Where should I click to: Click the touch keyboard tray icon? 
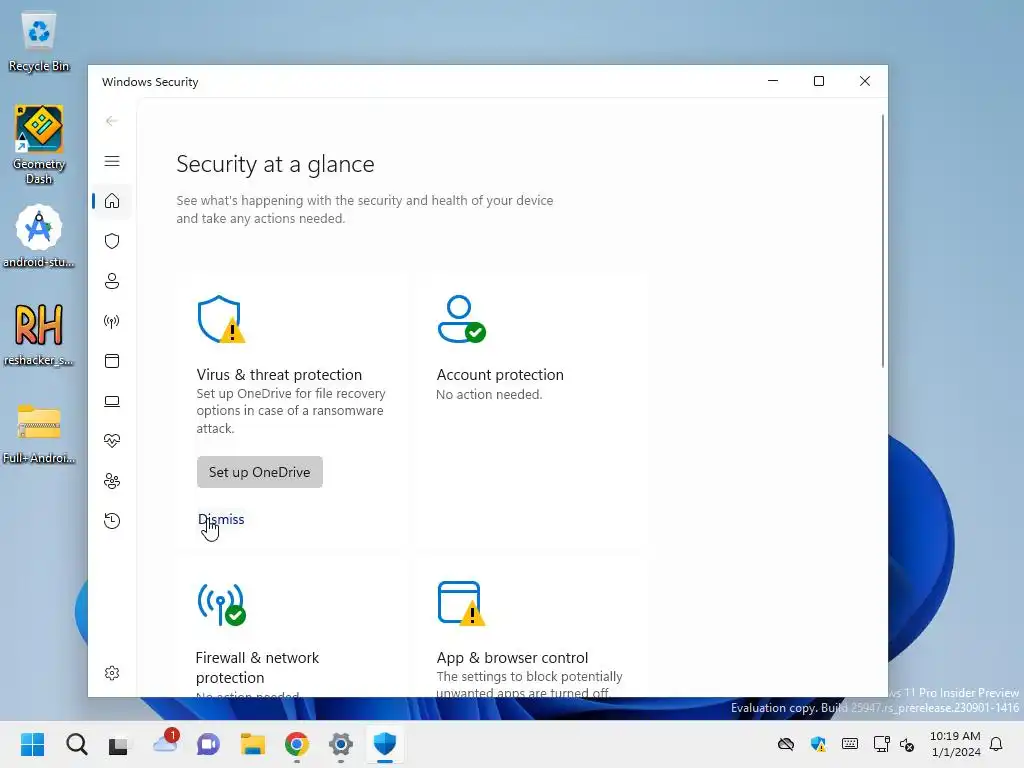850,743
